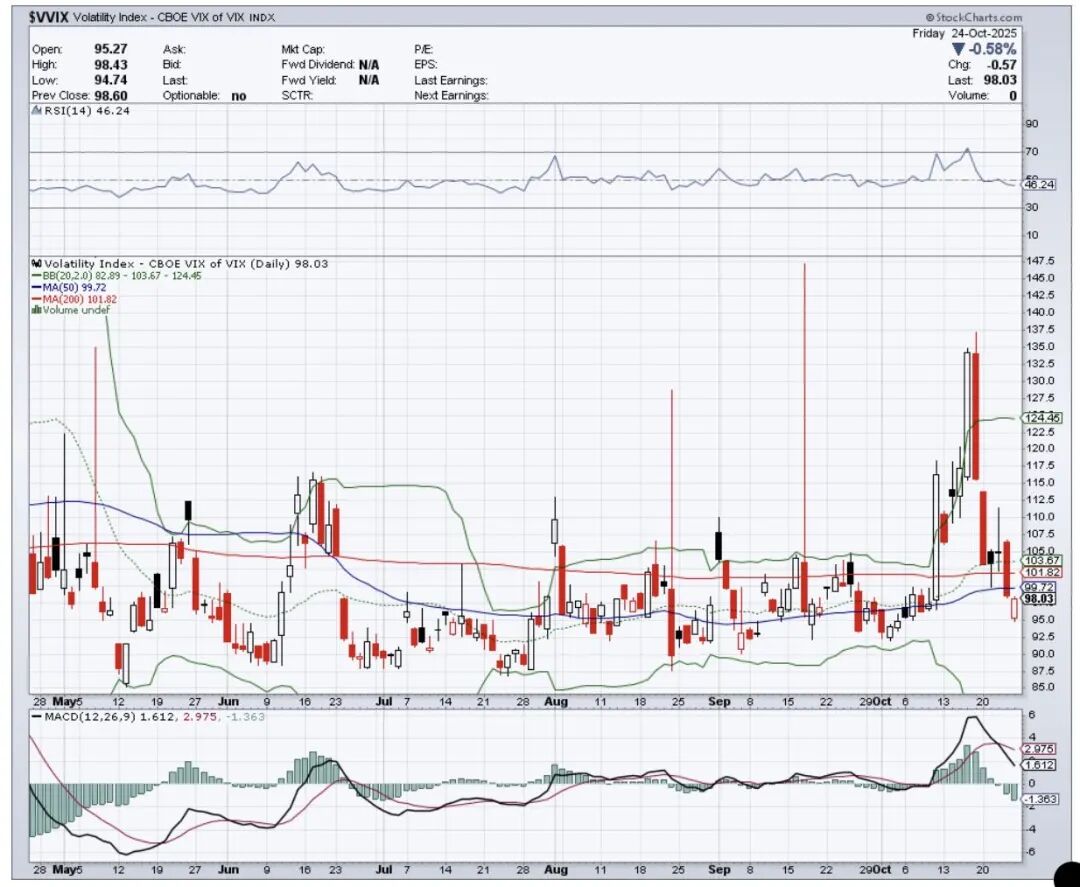Click the $VVIX ticker symbol
The image size is (1080, 887).
(50, 17)
